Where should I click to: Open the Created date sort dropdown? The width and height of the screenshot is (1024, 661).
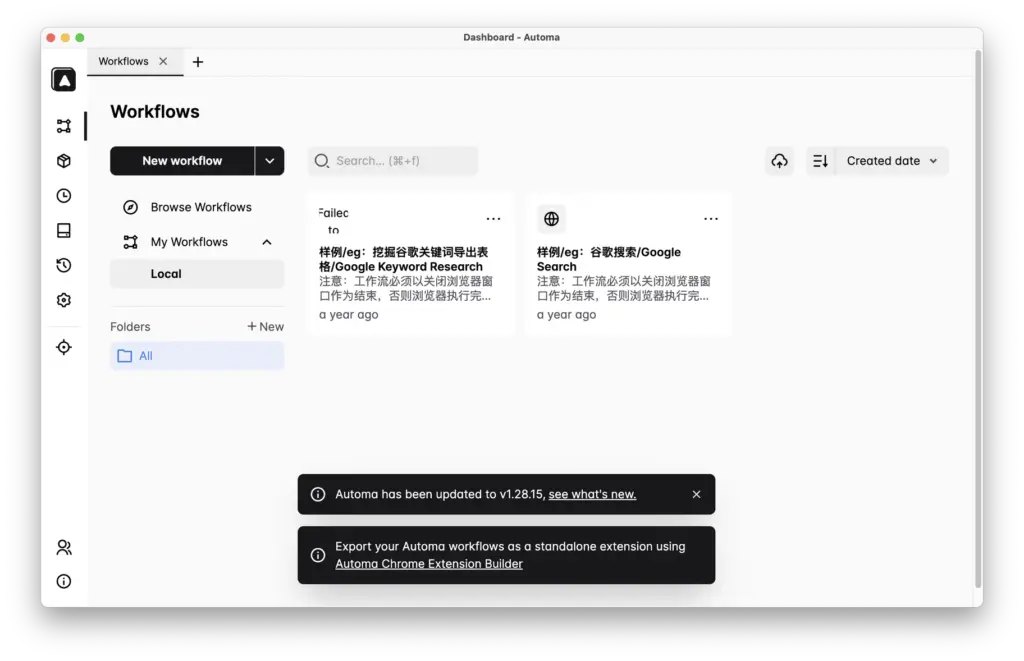(892, 161)
